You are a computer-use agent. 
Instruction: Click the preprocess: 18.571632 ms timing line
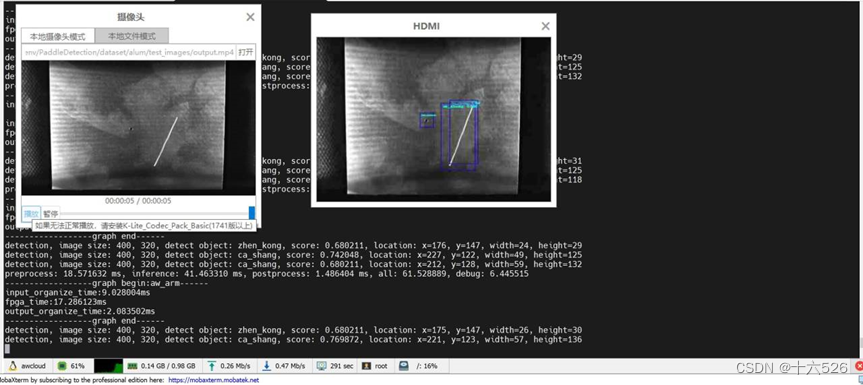pos(266,273)
